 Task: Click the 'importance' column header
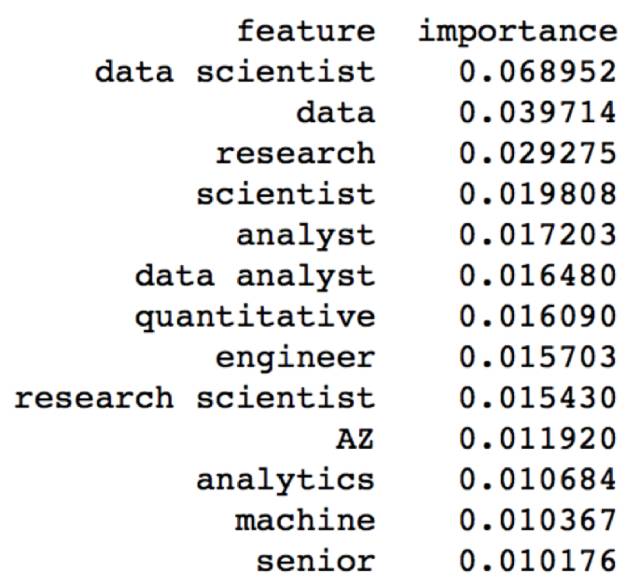[518, 33]
